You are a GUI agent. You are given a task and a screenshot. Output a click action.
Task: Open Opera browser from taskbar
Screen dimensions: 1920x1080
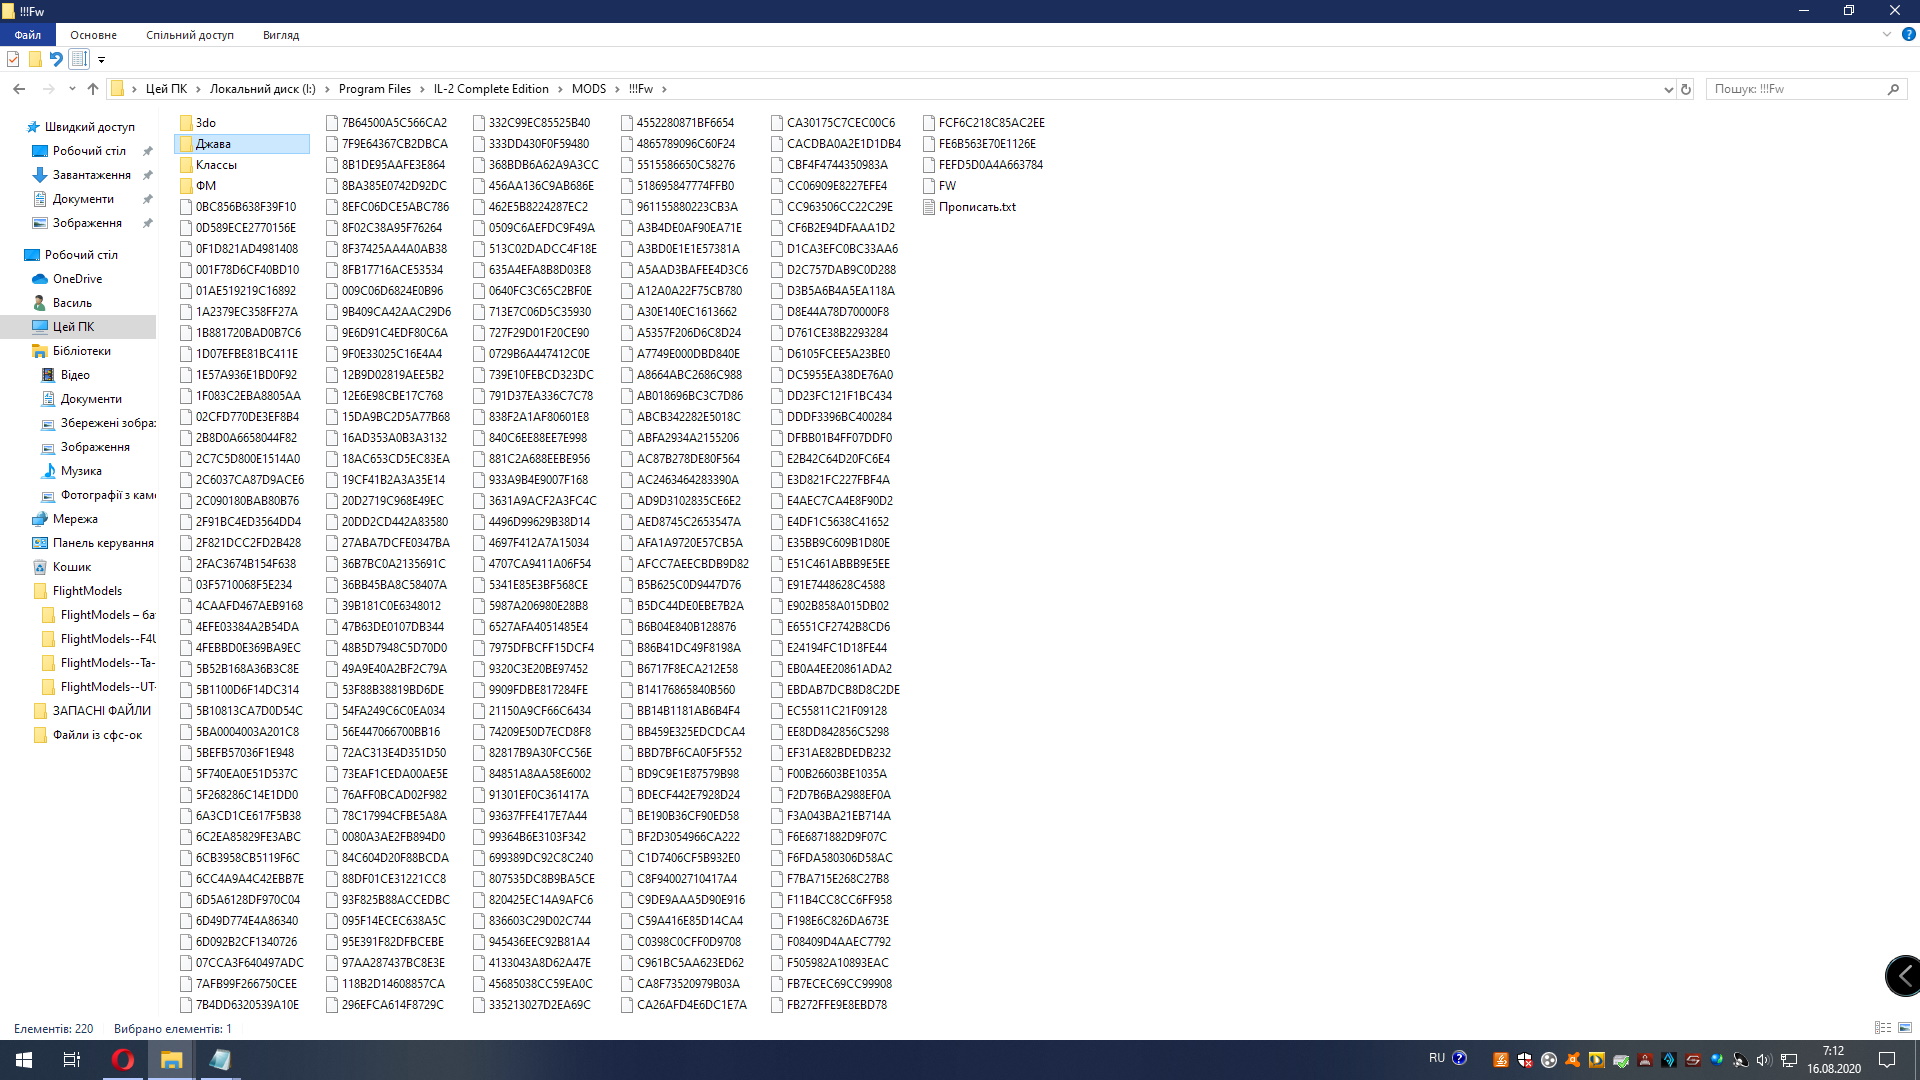point(123,1060)
